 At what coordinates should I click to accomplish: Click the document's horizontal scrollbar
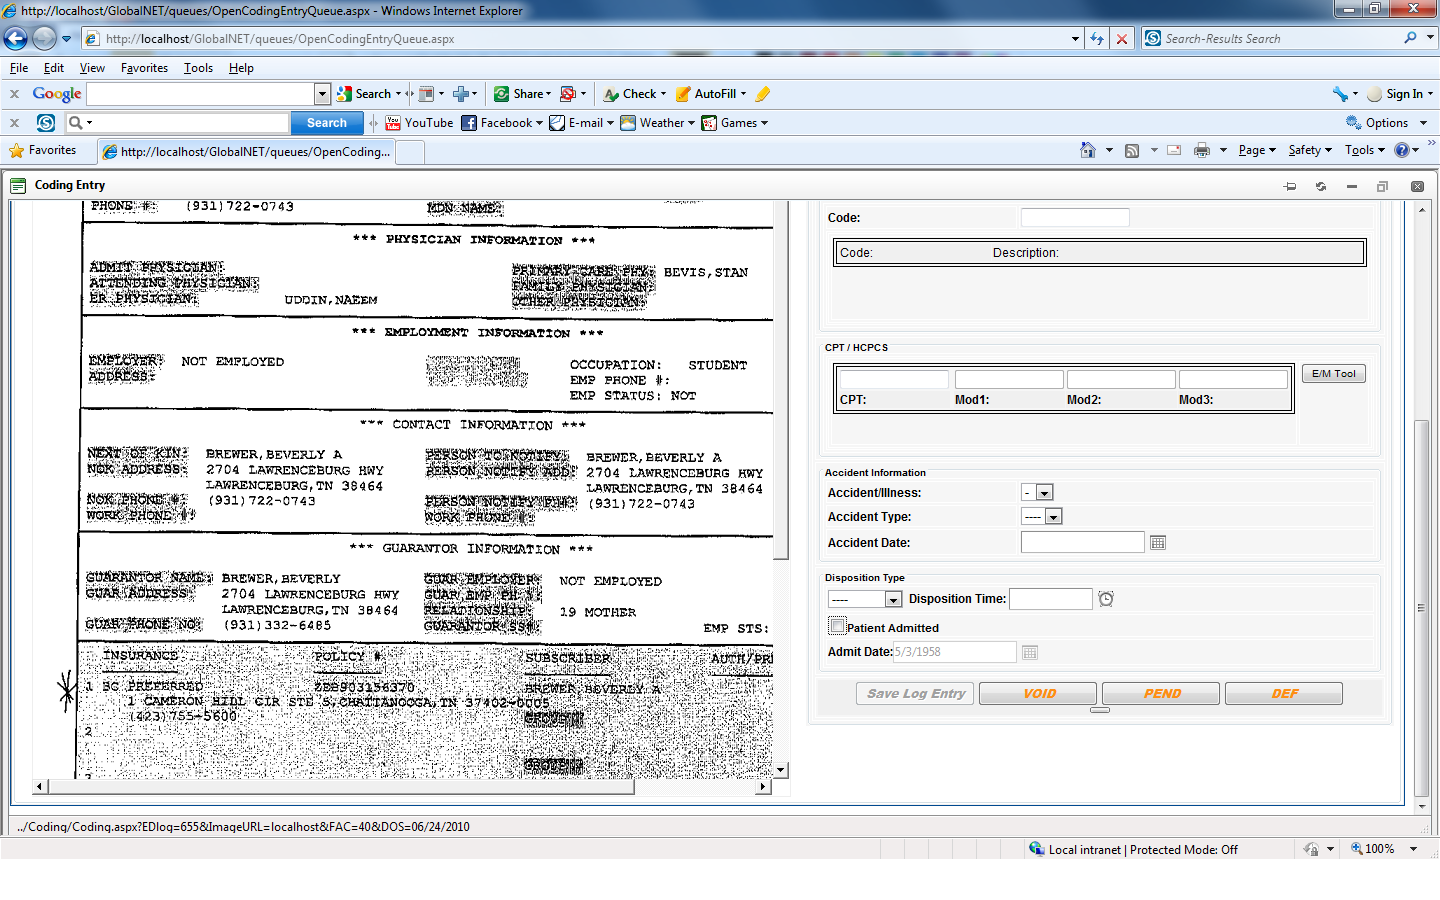[x=340, y=787]
